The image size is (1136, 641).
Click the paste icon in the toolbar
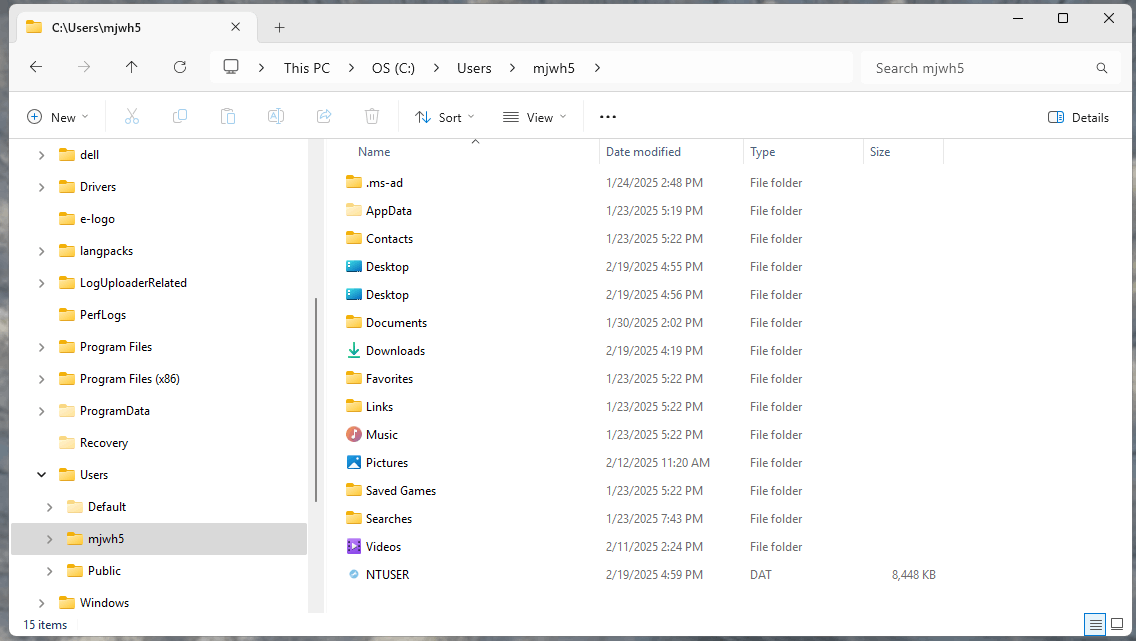click(x=228, y=116)
